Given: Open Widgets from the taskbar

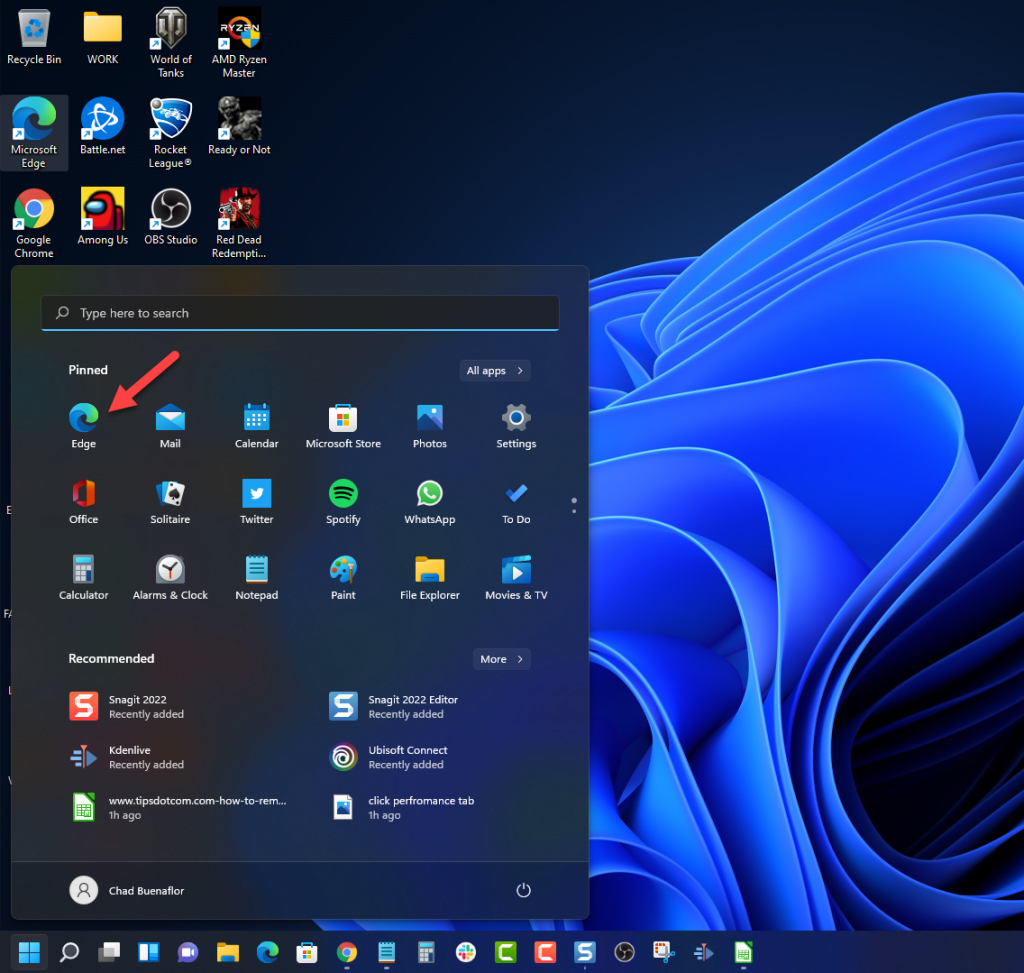Looking at the screenshot, I should tap(148, 953).
